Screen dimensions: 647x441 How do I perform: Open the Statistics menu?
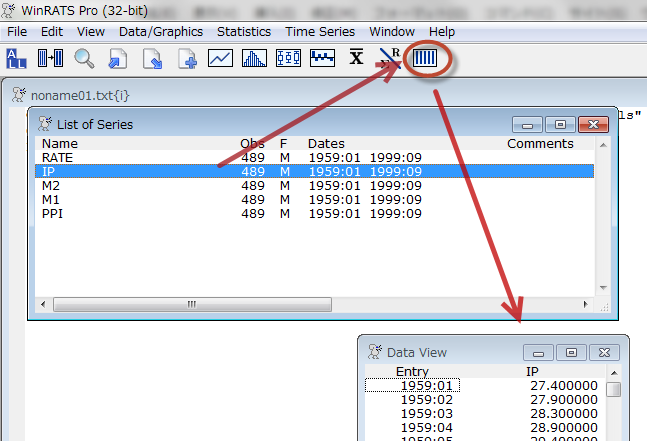[244, 32]
